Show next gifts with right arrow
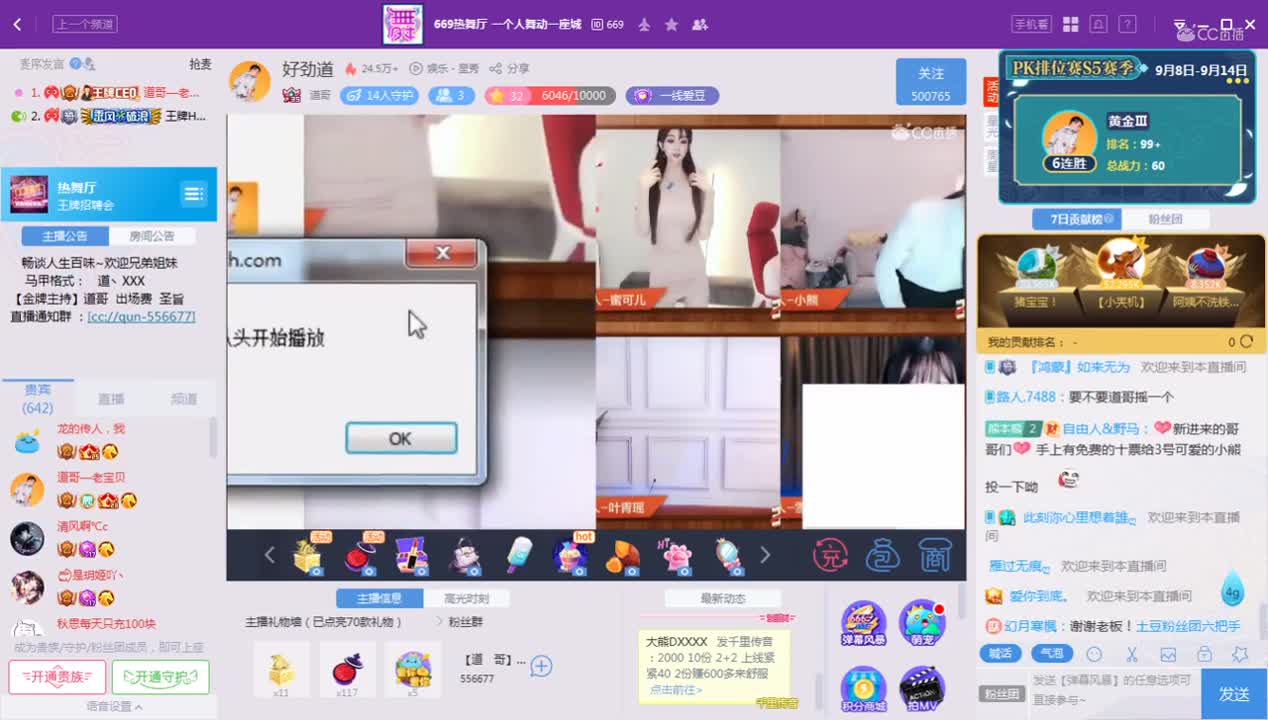The image size is (1268, 720). click(x=765, y=555)
